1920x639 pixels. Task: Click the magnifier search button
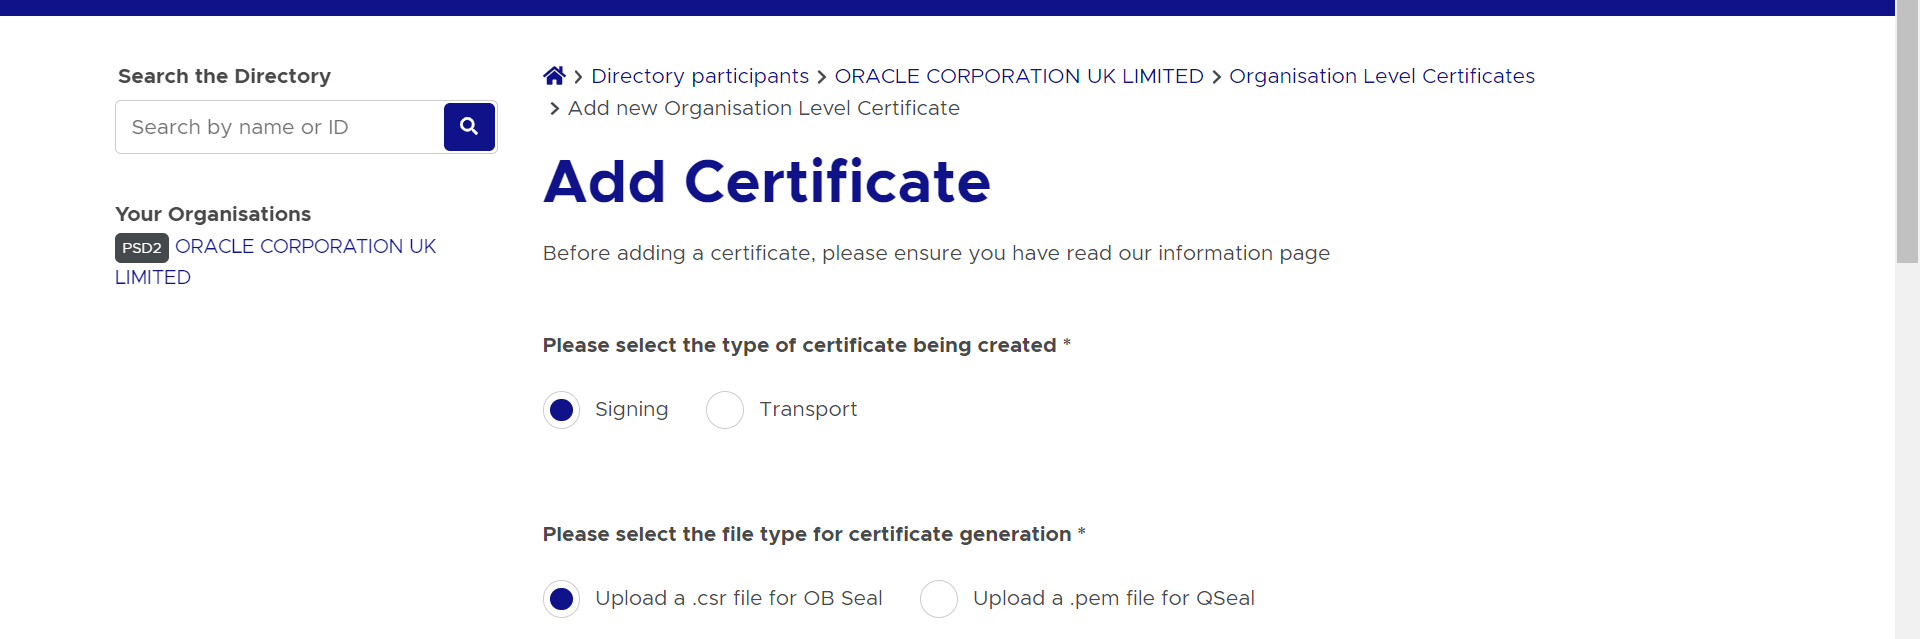click(469, 127)
